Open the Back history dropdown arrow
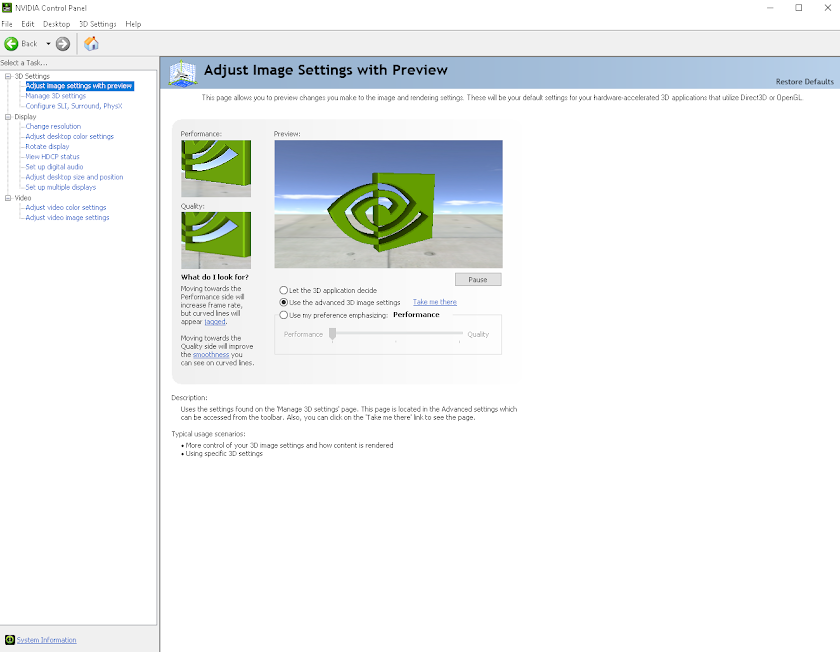840x652 pixels. tap(48, 44)
